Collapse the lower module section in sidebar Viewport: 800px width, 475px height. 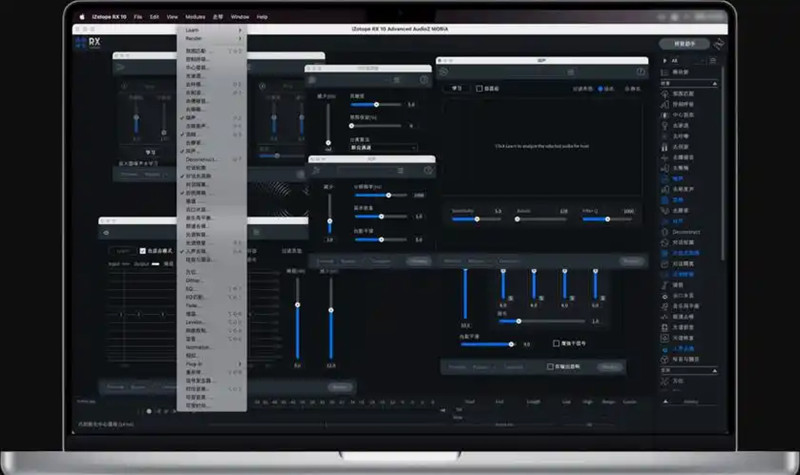pyautogui.click(x=714, y=370)
